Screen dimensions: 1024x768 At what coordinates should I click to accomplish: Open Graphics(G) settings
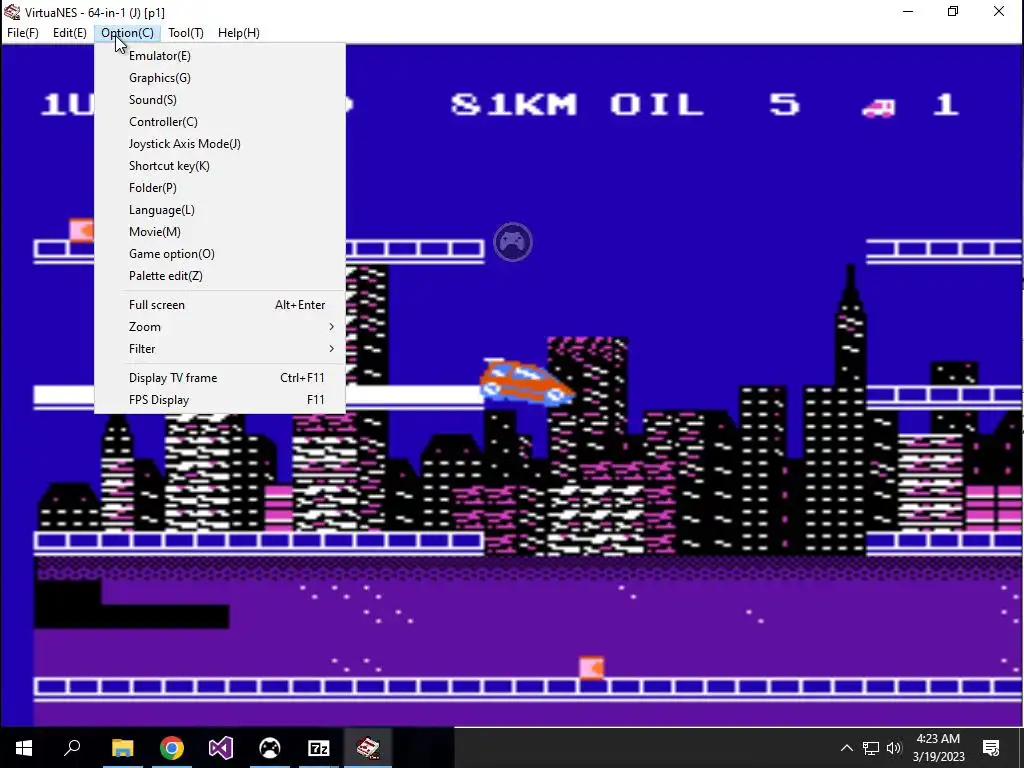220,78
